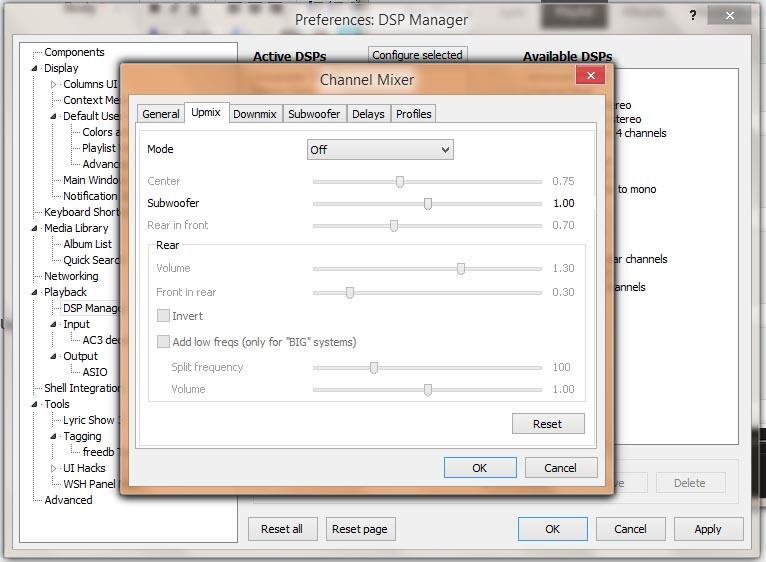Open the Delays tab

(x=368, y=114)
